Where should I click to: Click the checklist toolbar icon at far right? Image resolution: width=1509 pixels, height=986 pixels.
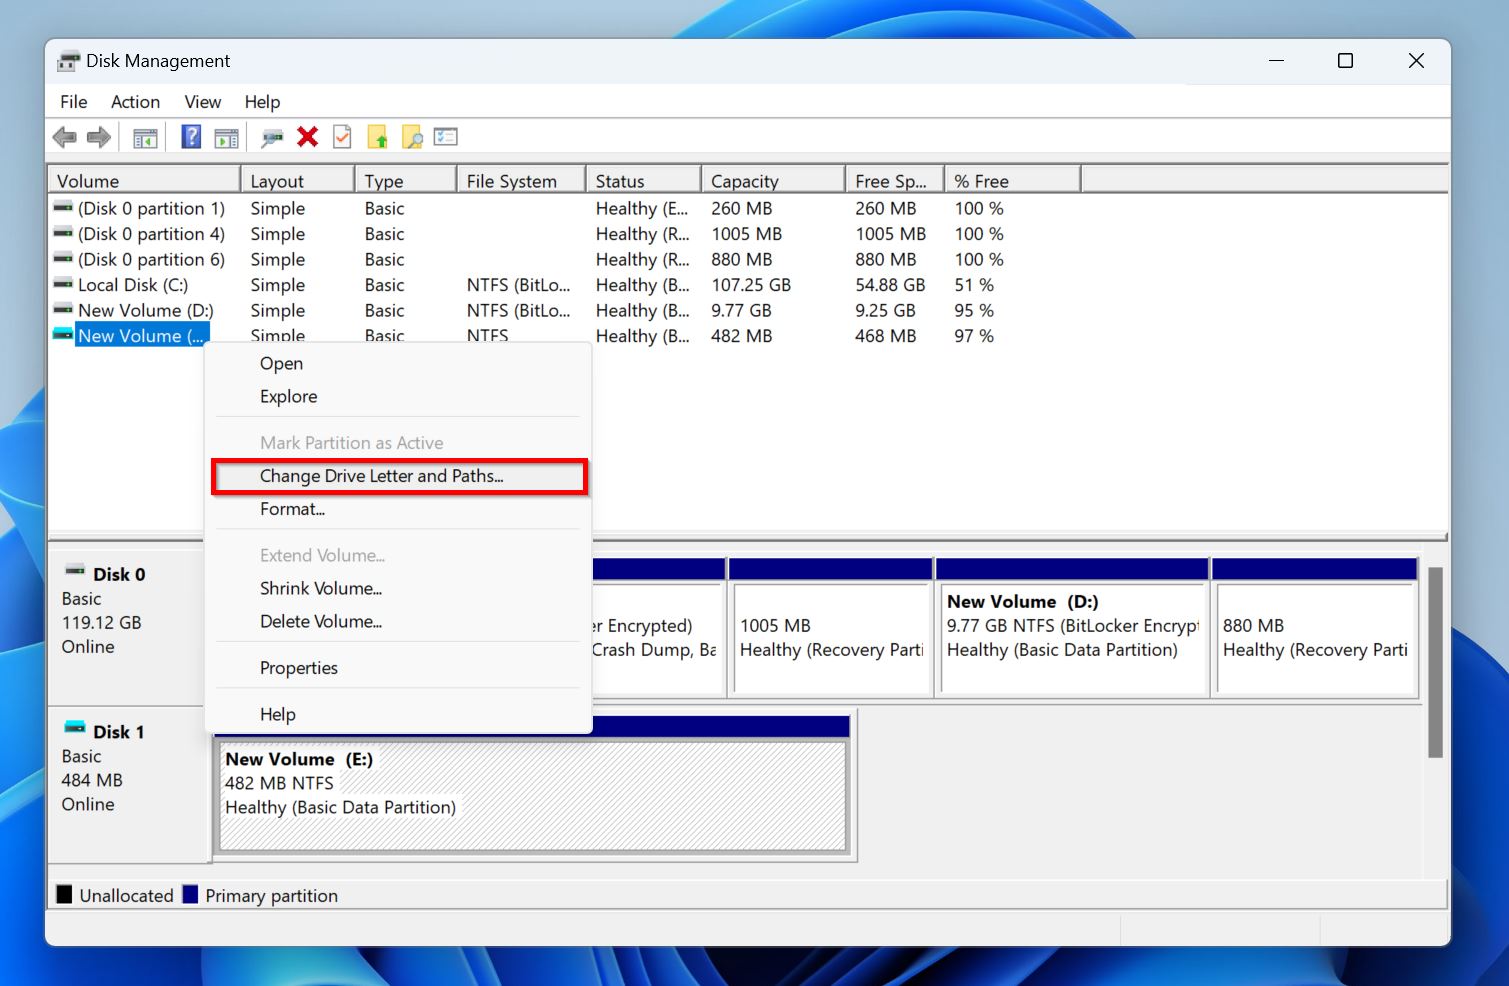445,137
